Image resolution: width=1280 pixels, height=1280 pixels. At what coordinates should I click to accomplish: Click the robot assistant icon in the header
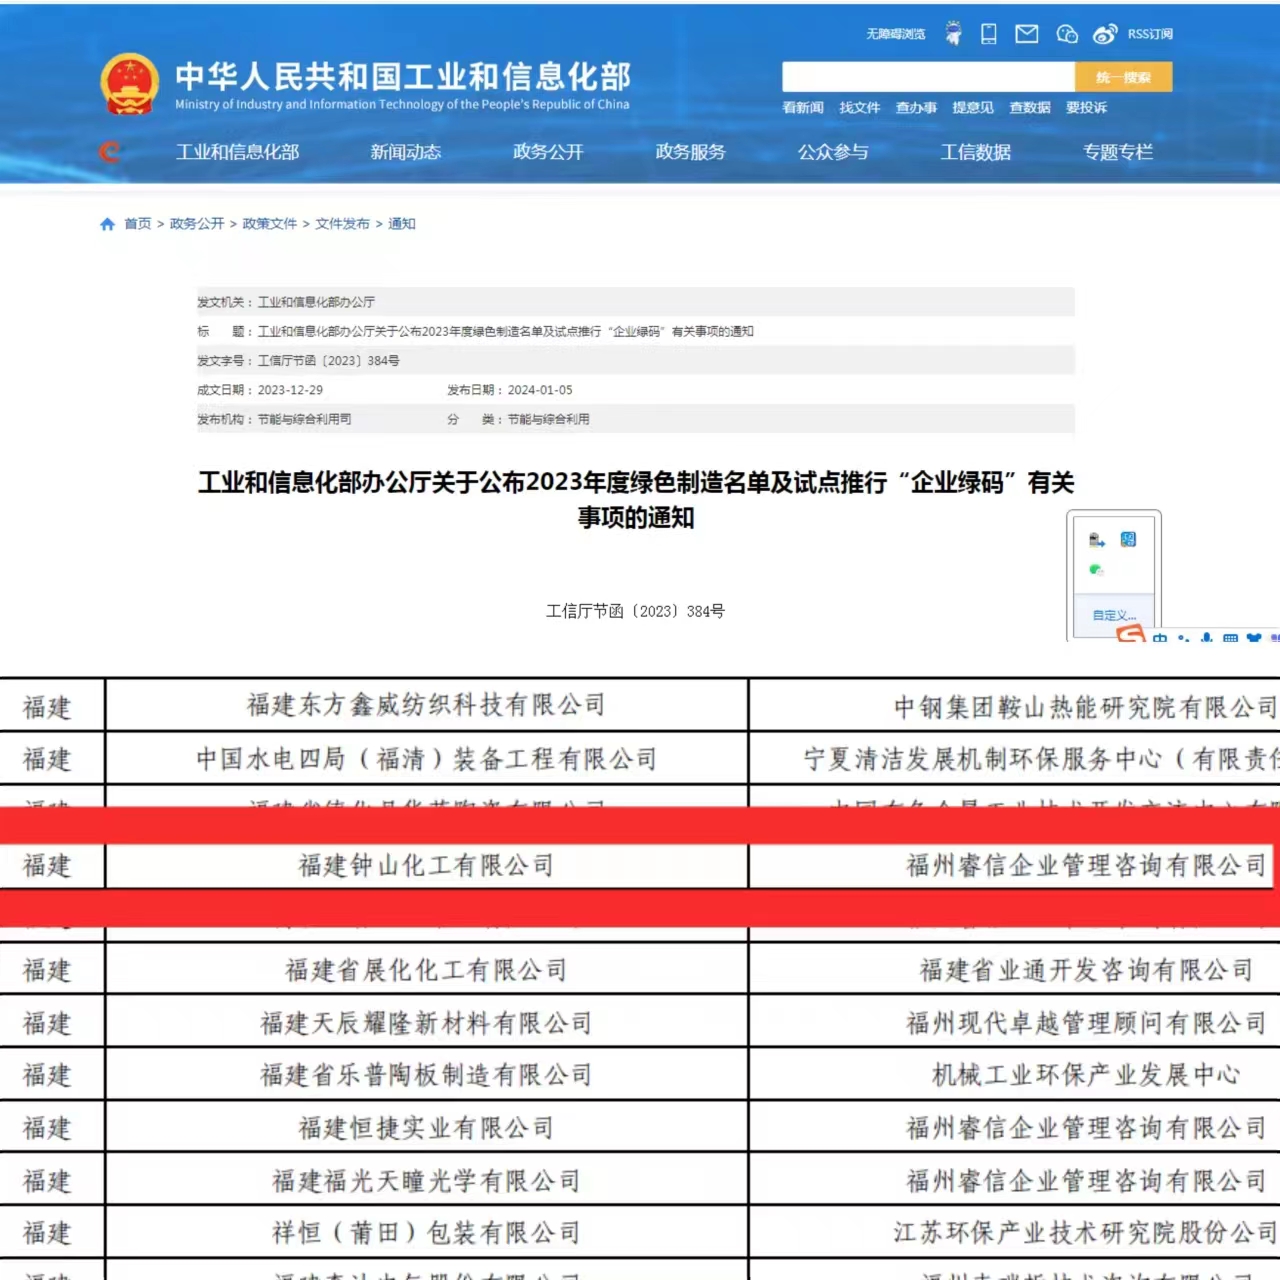[954, 34]
